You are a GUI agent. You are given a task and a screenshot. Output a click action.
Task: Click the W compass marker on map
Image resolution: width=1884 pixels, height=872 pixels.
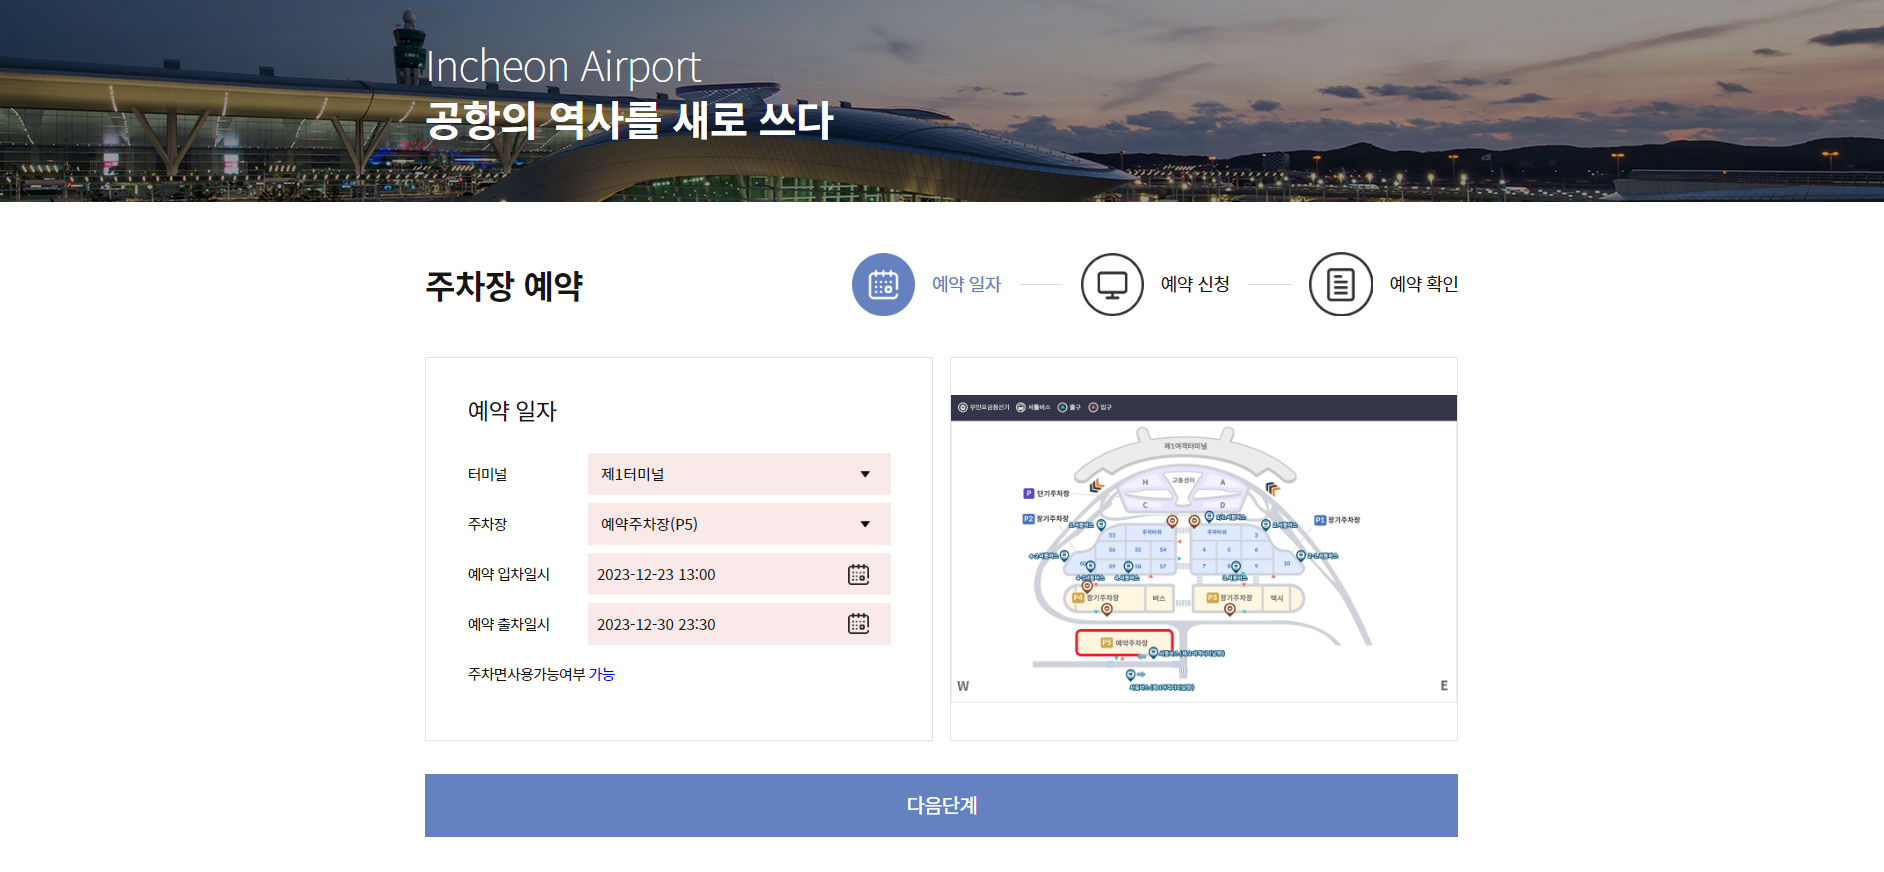pyautogui.click(x=963, y=686)
